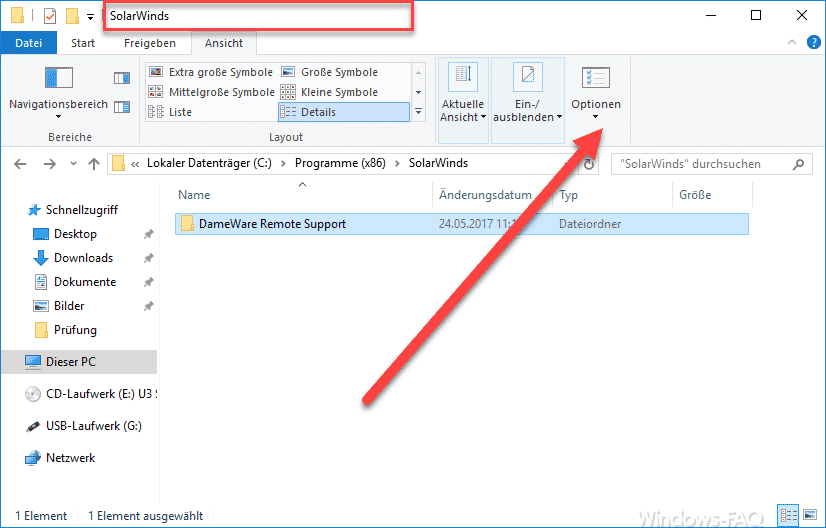Choose Extra große Symbole layout
826x528 pixels.
pos(211,72)
